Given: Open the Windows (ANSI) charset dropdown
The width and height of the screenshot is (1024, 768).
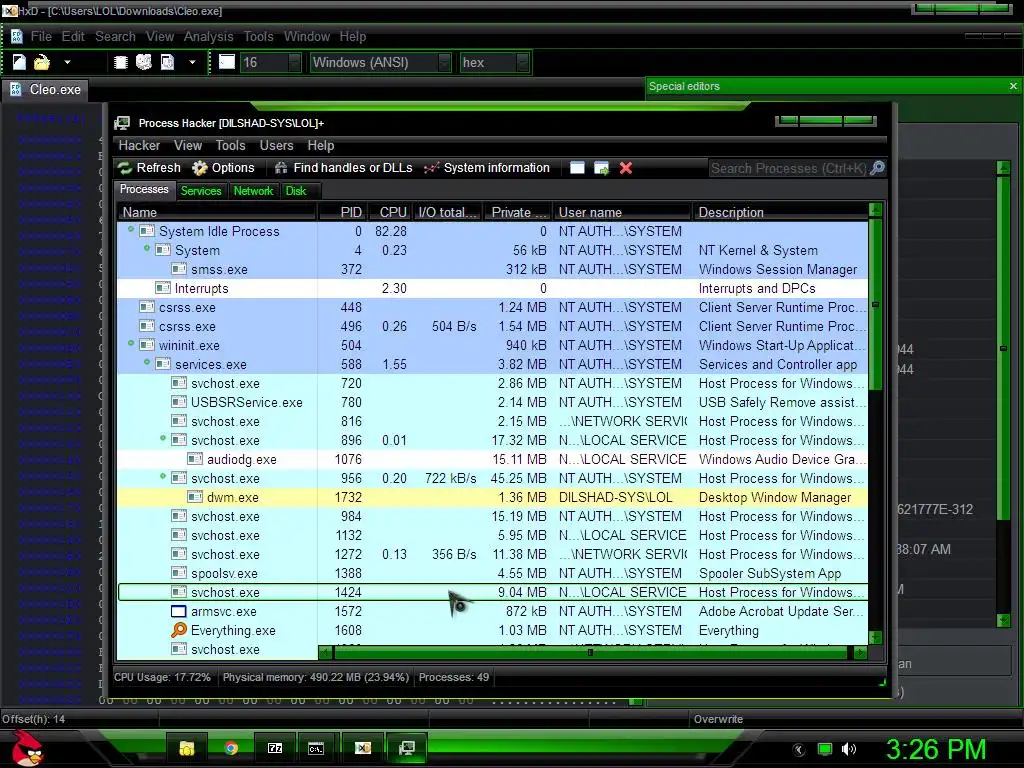Looking at the screenshot, I should 381,62.
